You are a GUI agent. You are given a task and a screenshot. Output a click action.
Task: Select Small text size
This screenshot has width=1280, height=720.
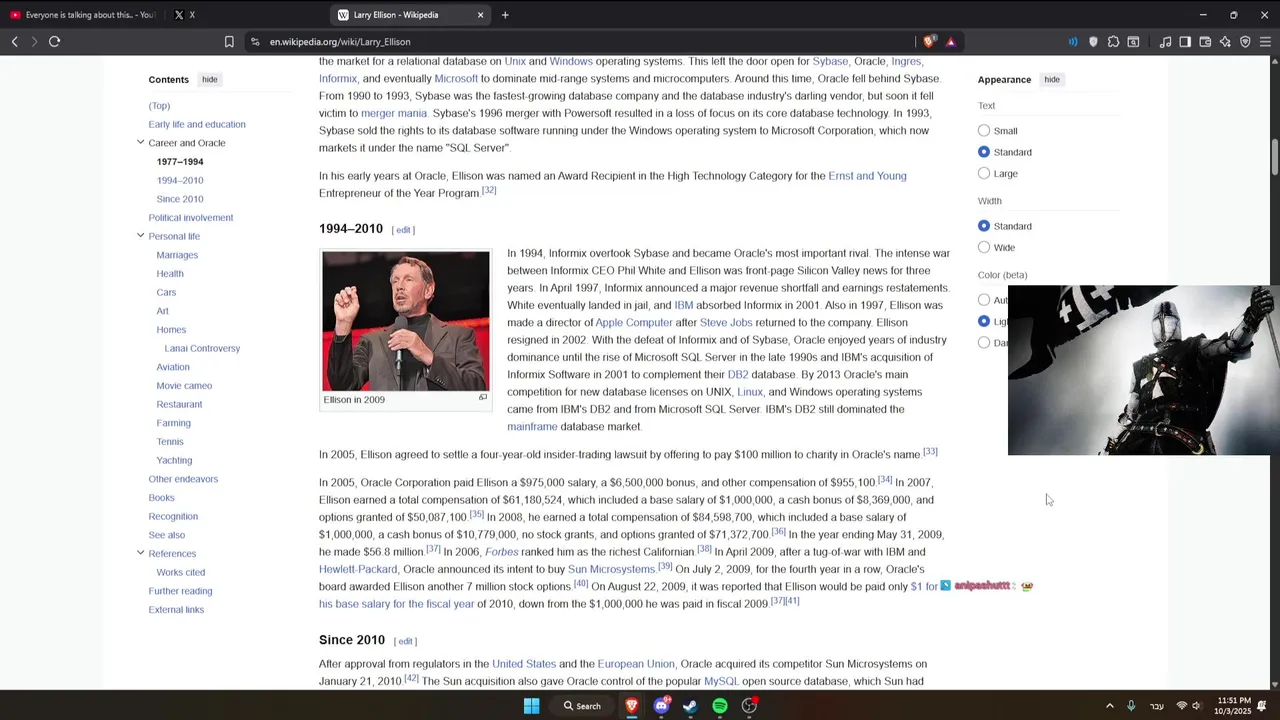tap(984, 131)
